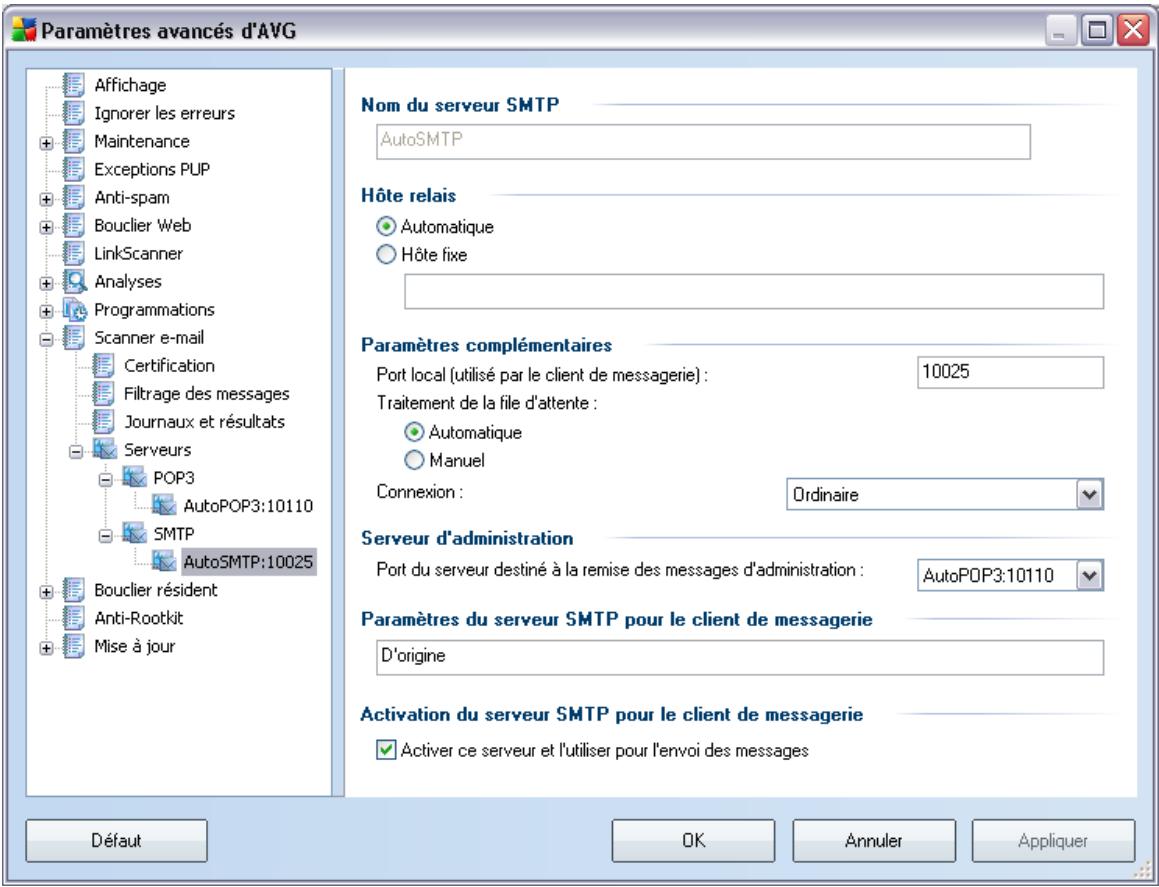The width and height of the screenshot is (1159, 887).
Task: Select the Exceptions PUP tree label
Action: [152, 169]
